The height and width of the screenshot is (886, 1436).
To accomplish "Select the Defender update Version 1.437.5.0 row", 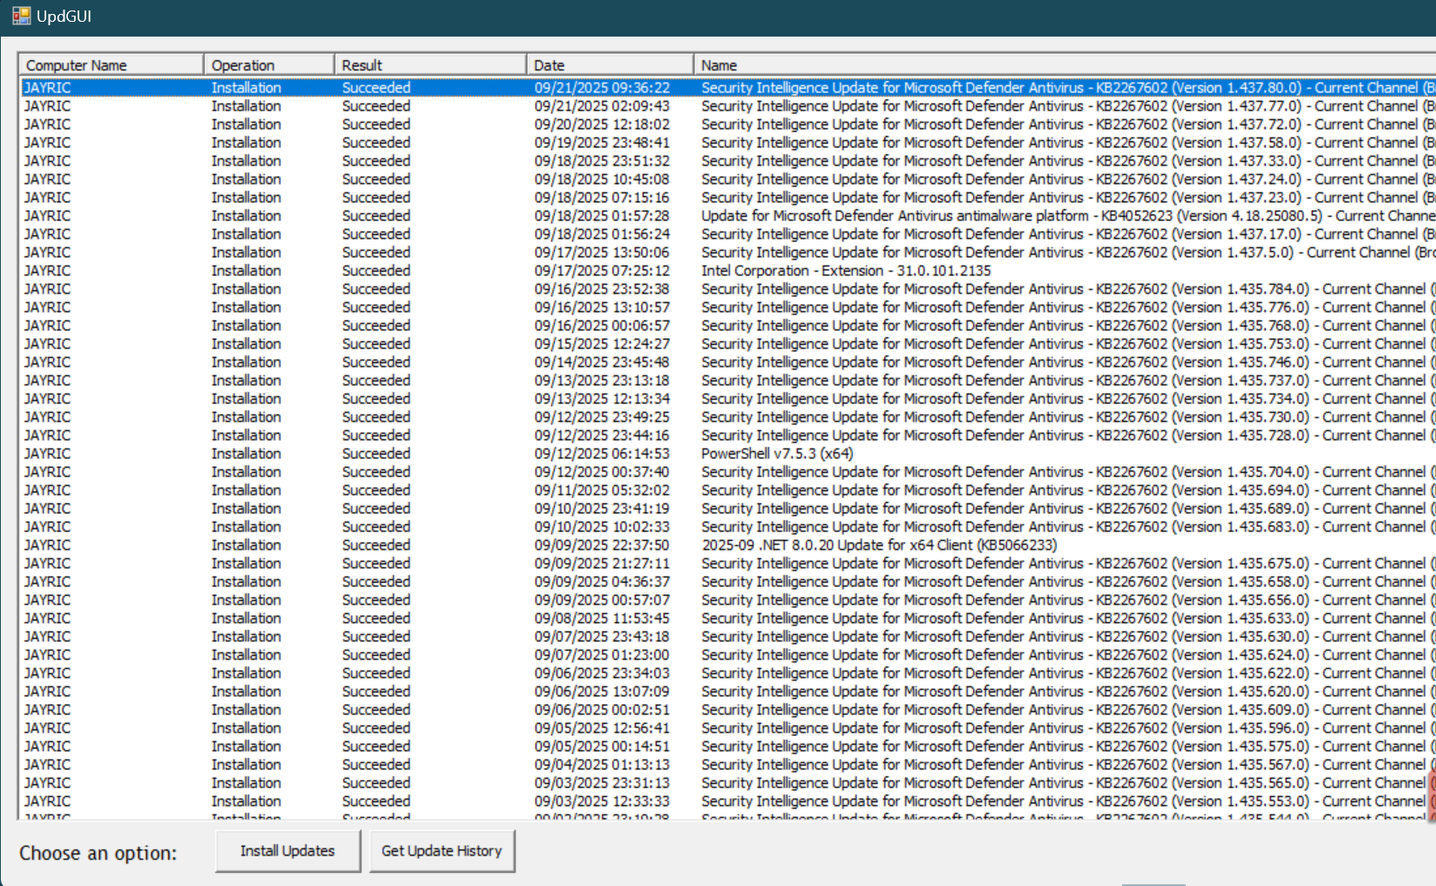I will pos(1000,253).
